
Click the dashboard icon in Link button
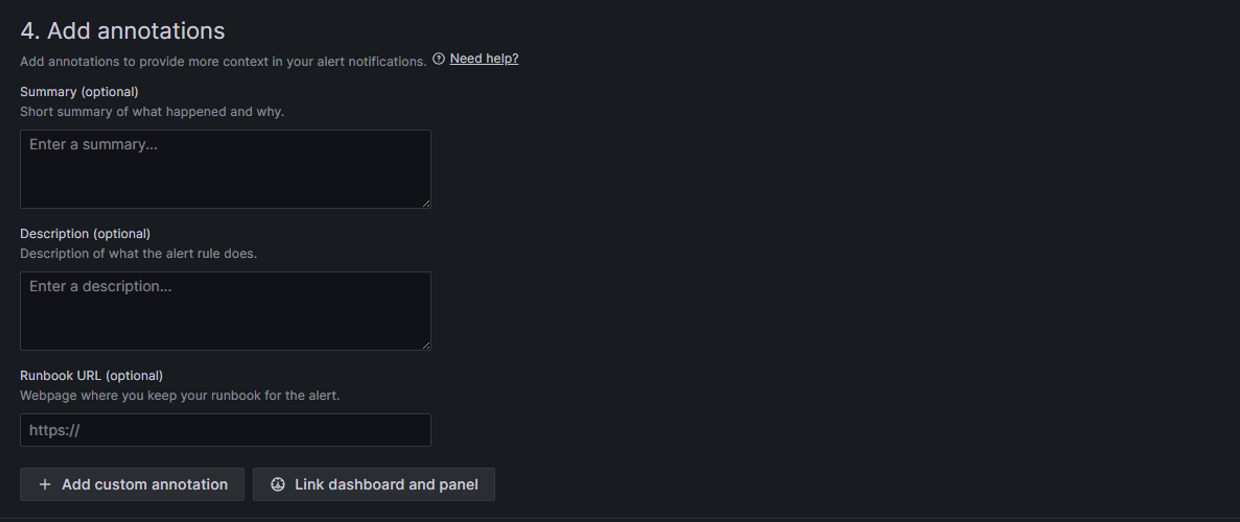pos(278,485)
